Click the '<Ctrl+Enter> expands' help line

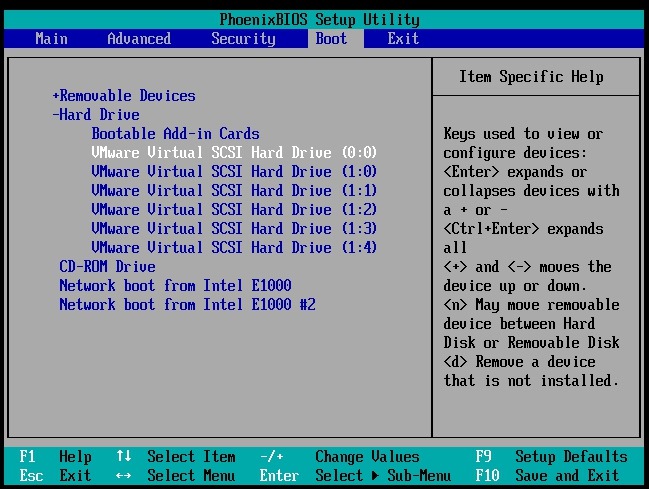523,229
